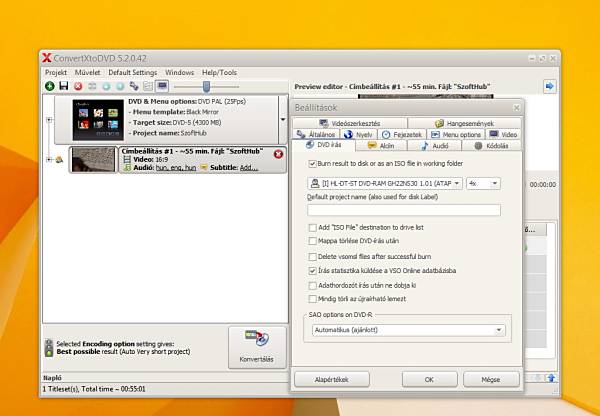The image size is (600, 416).
Task: Click the red Remove icon in toolbar
Action: [x=78, y=86]
